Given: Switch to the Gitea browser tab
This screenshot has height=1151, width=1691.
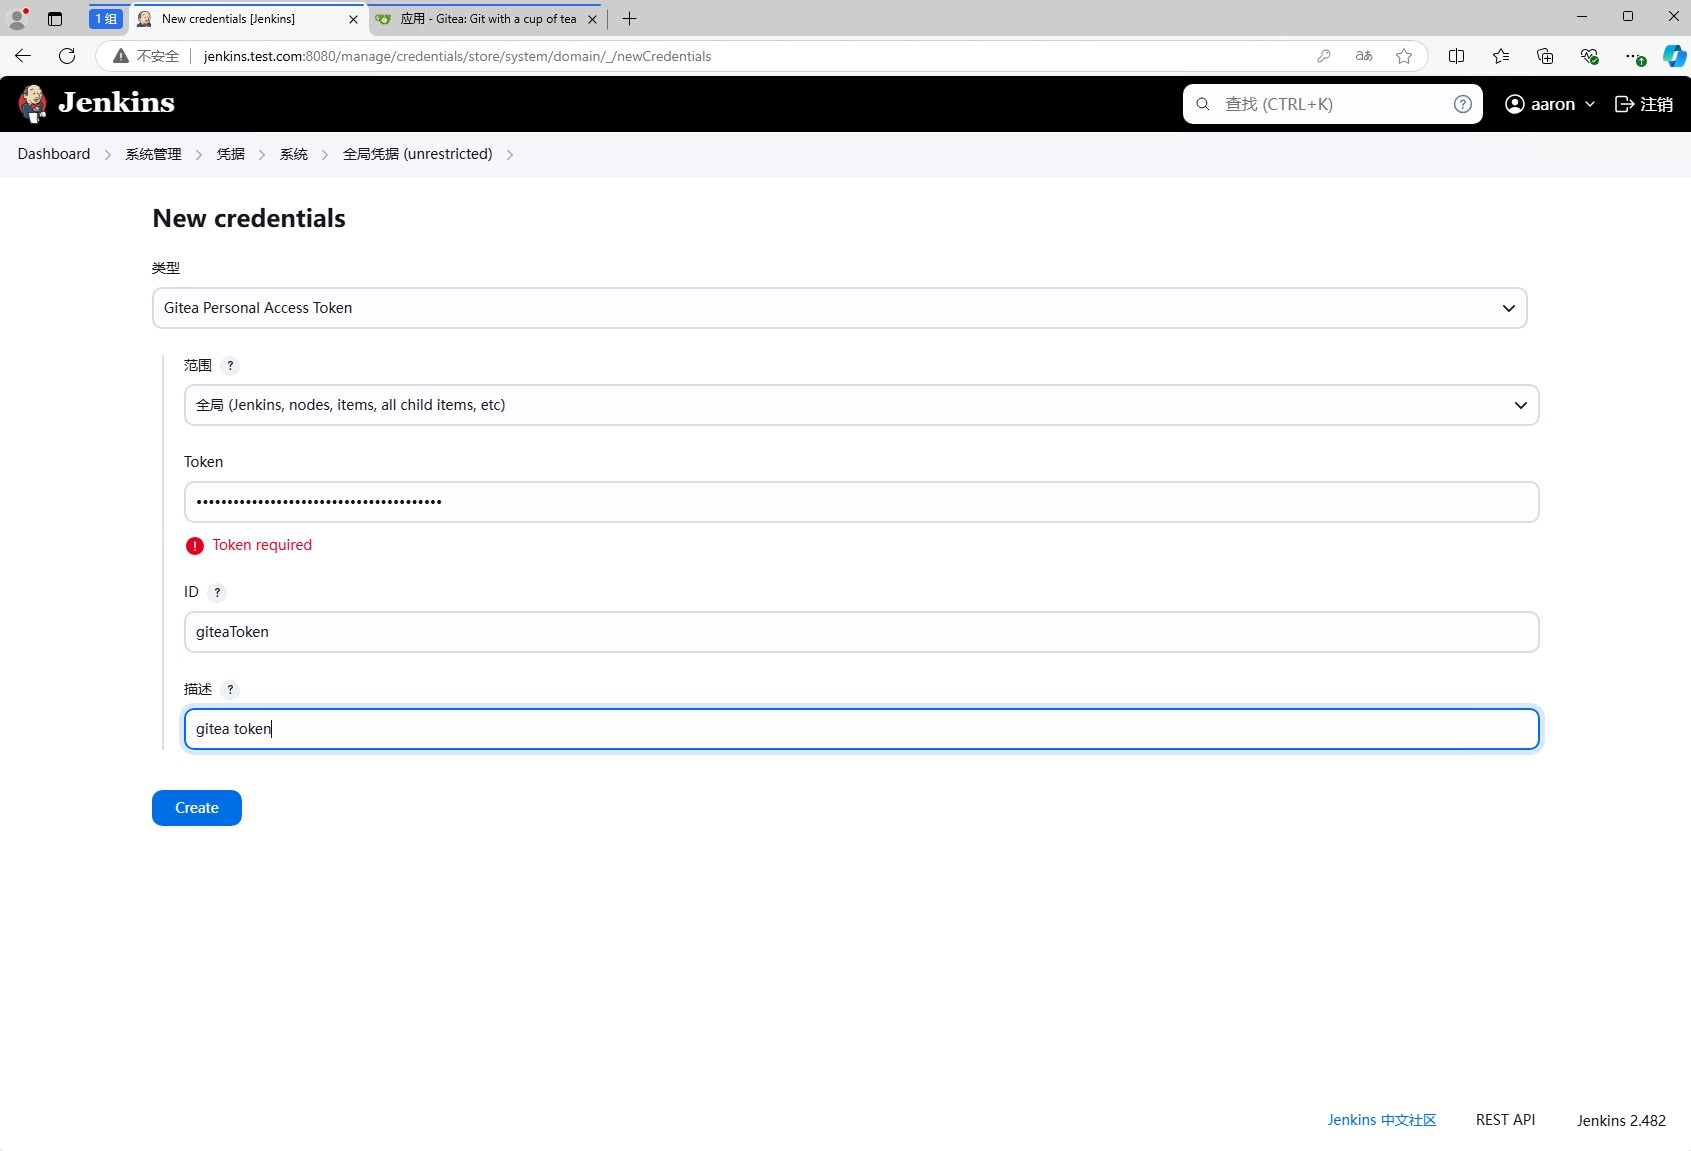Looking at the screenshot, I should pyautogui.click(x=486, y=19).
